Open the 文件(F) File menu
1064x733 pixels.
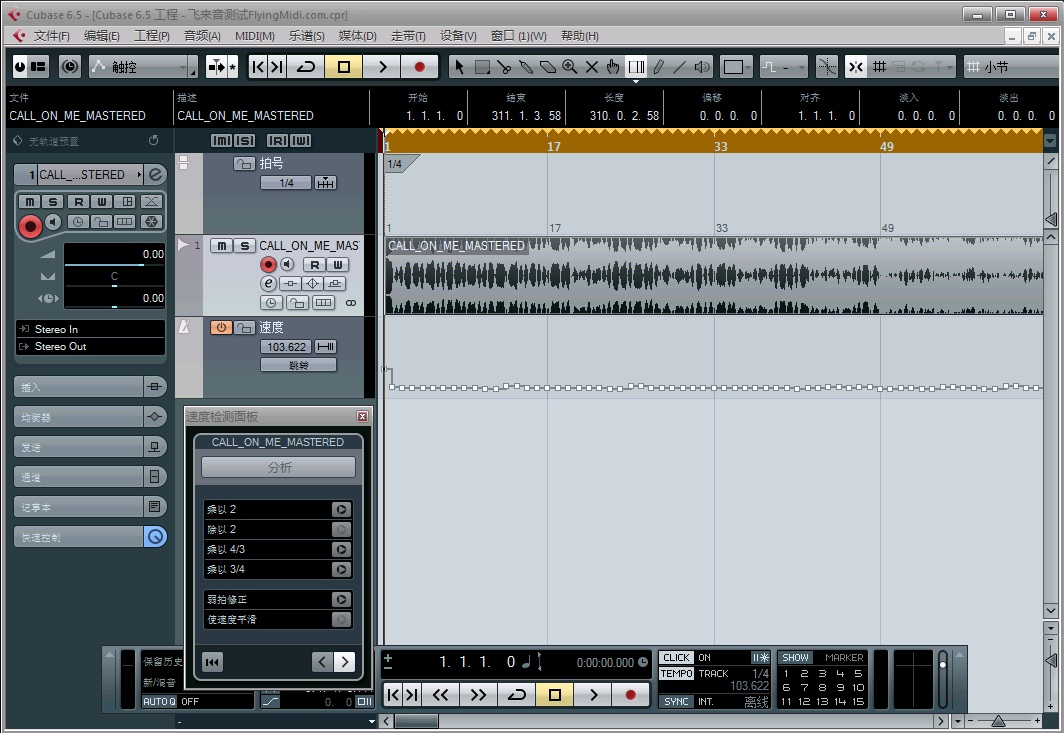52,35
